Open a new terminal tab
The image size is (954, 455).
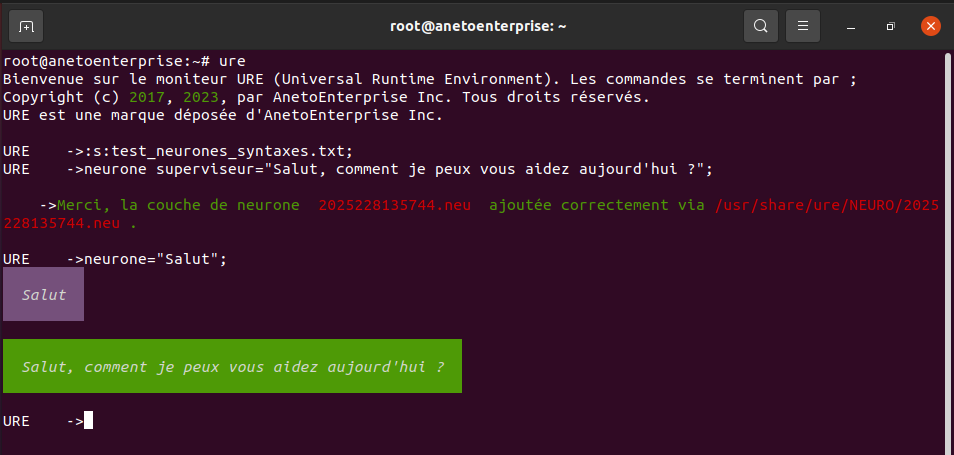[26, 26]
